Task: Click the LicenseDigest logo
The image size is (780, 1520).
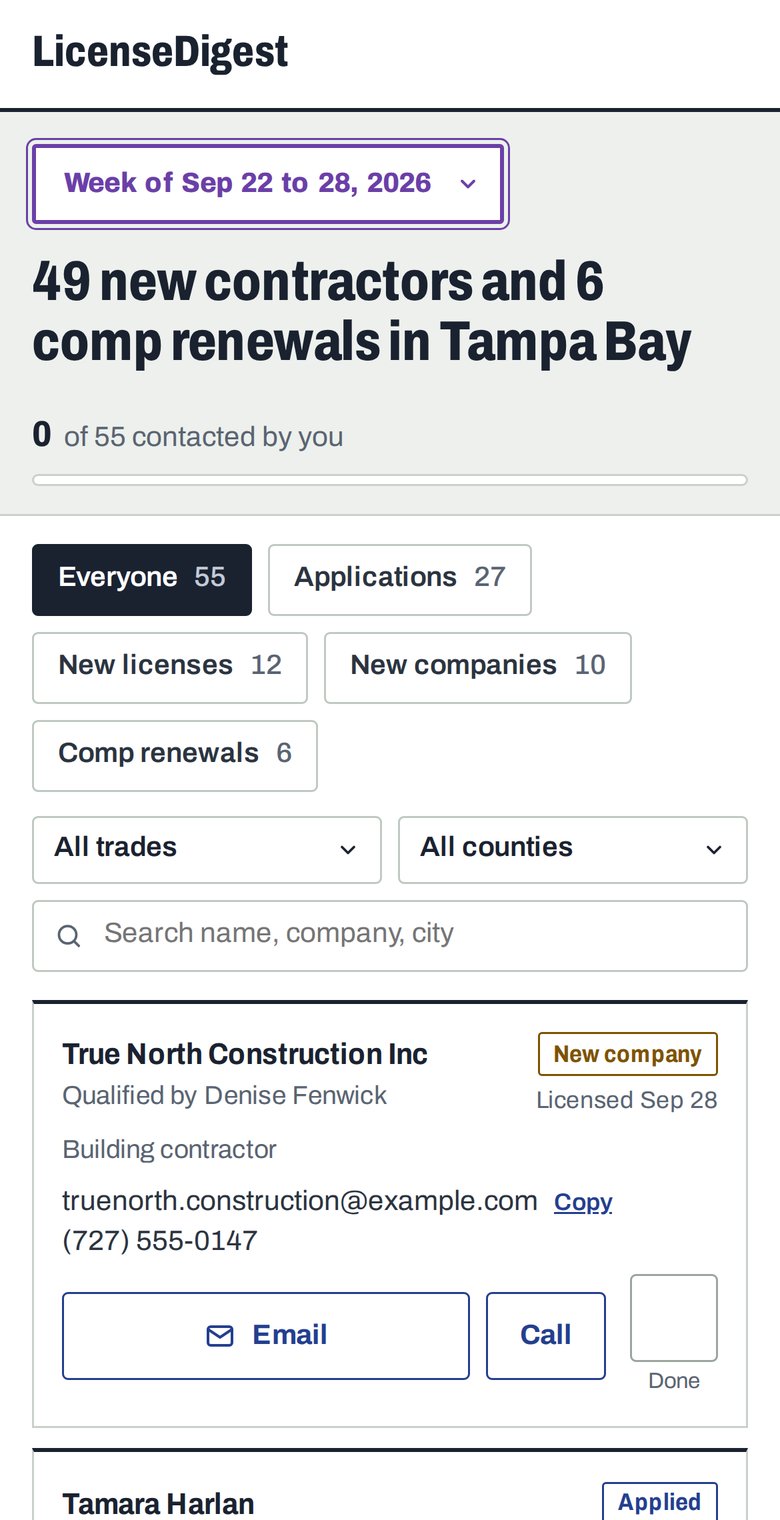Action: pyautogui.click(x=160, y=52)
